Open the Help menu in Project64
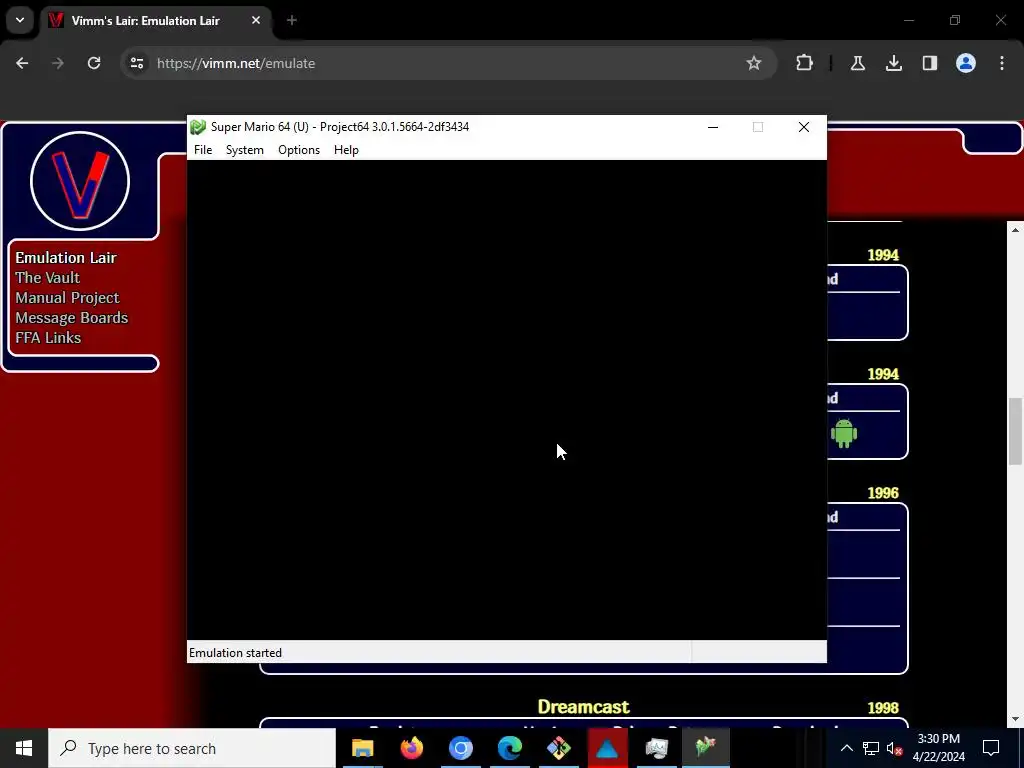The height and width of the screenshot is (768, 1024). pos(346,150)
